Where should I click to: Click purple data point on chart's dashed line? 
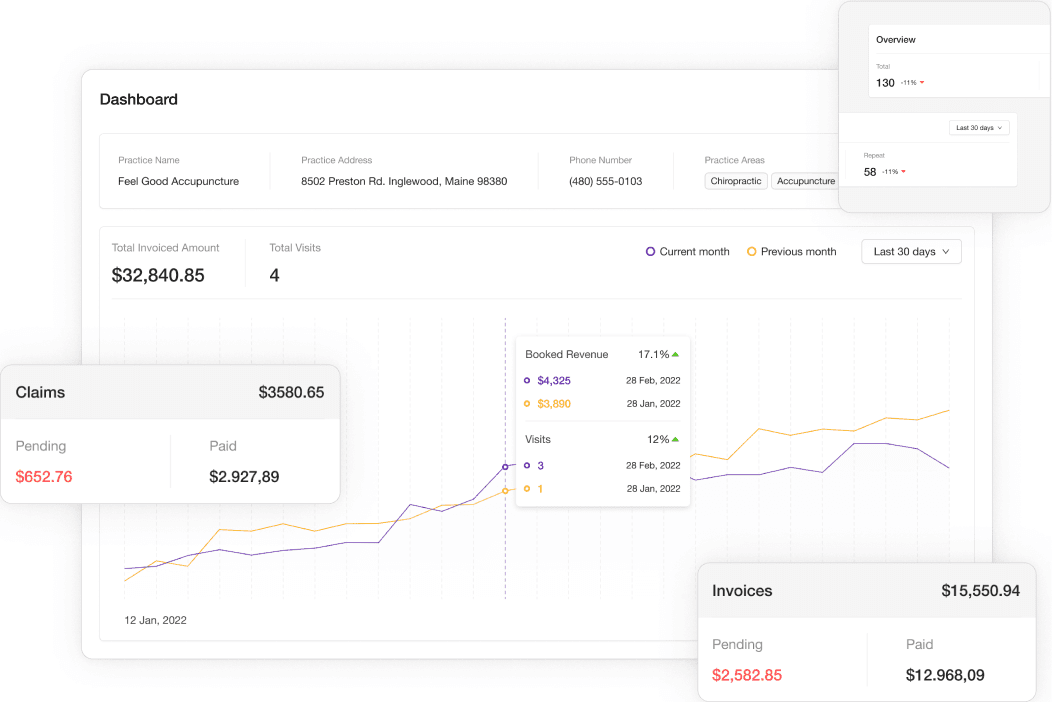click(505, 466)
